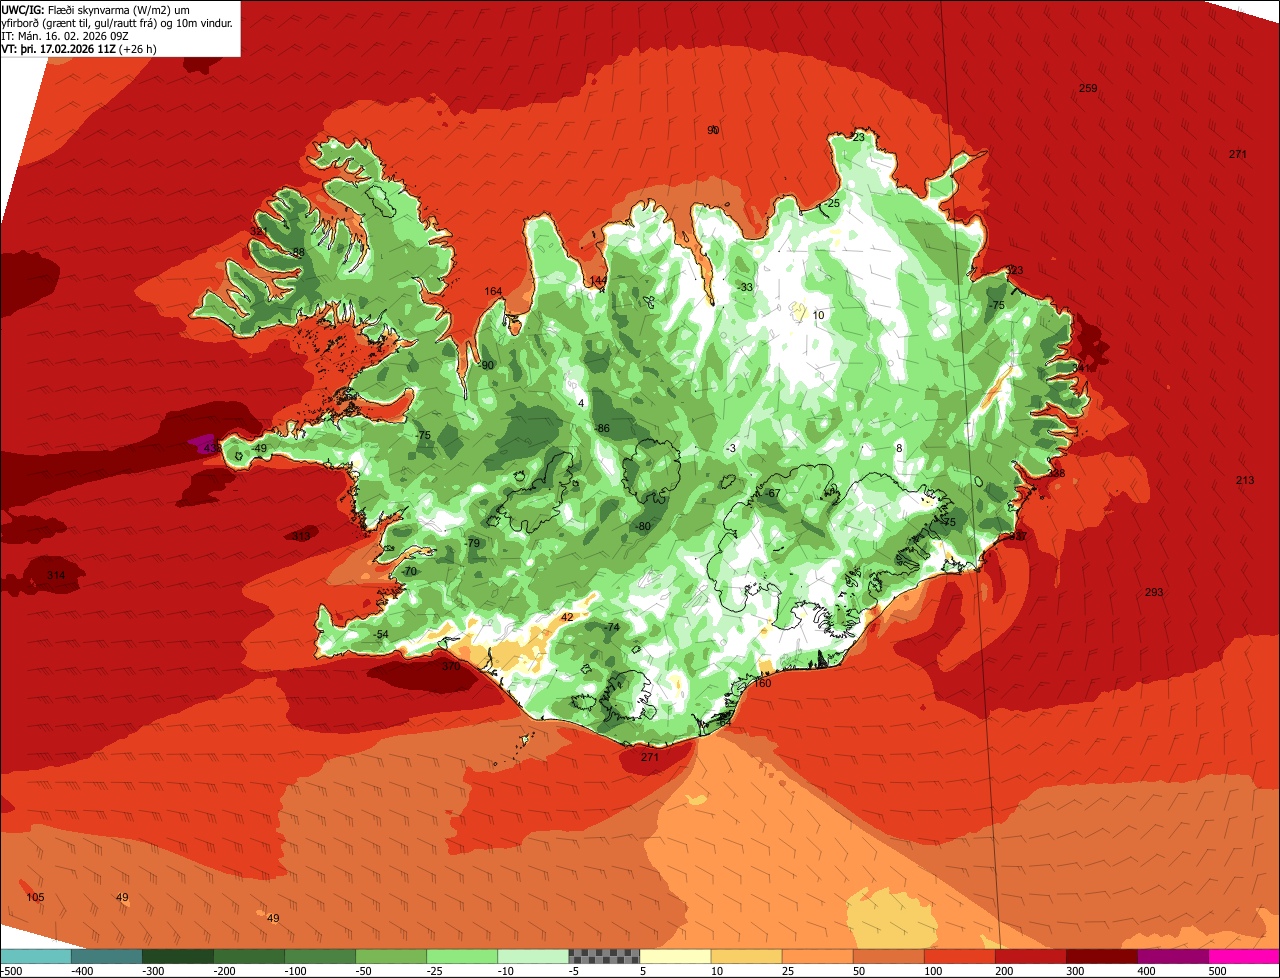Click the map value '314' in the western sea
Viewport: 1280px width, 978px height.
56,575
